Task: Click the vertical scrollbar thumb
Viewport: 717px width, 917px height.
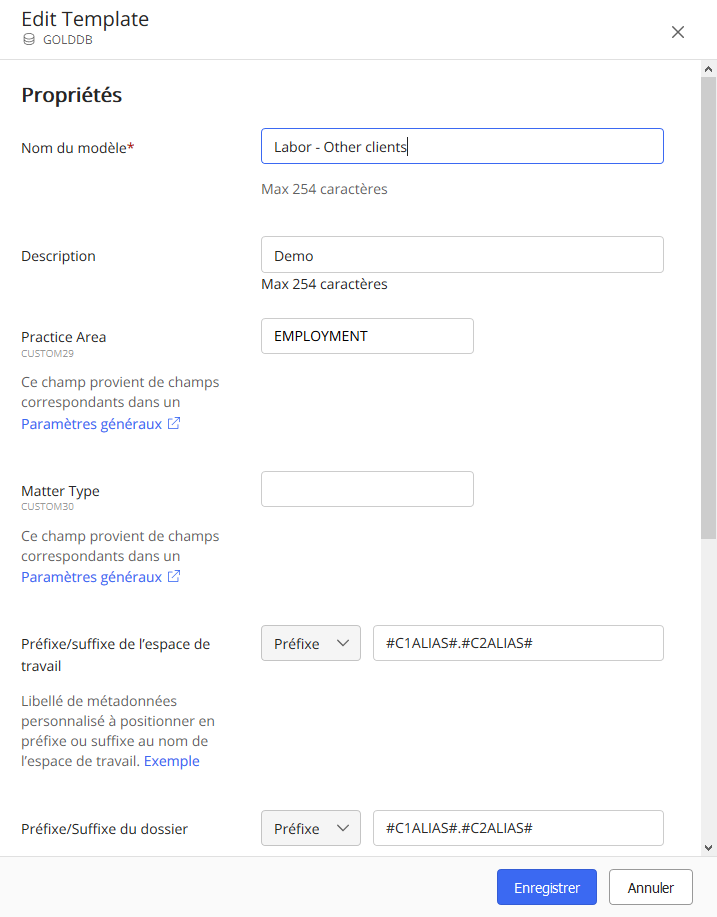Action: point(708,300)
